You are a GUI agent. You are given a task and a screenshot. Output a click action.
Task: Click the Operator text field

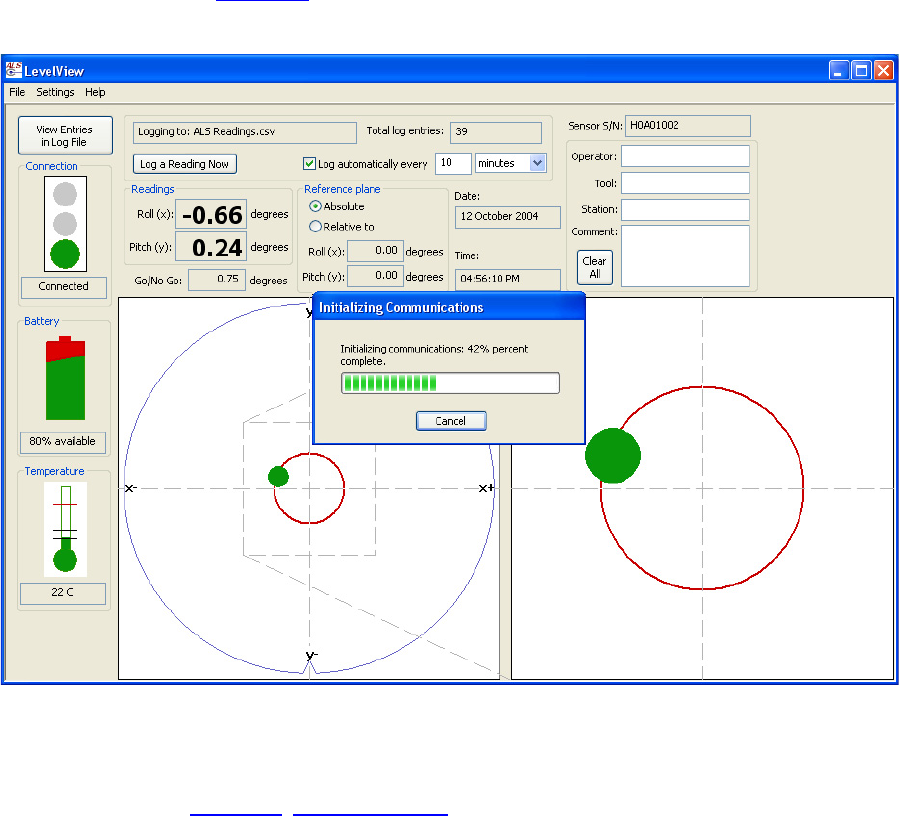click(685, 156)
